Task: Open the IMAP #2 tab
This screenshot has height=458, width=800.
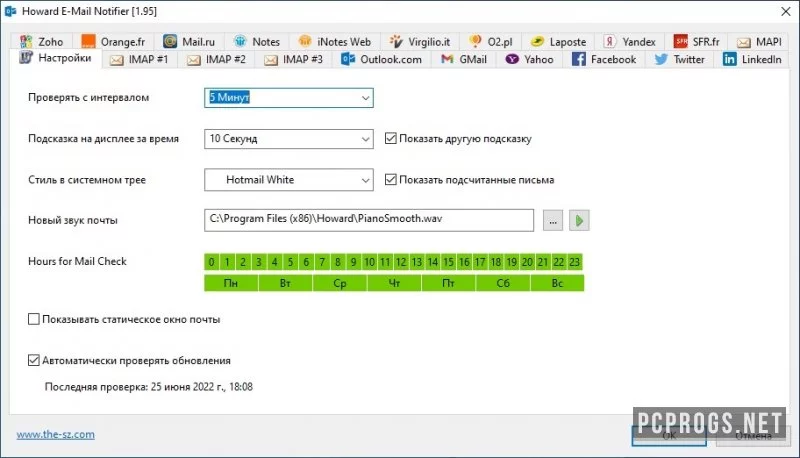Action: coord(216,60)
